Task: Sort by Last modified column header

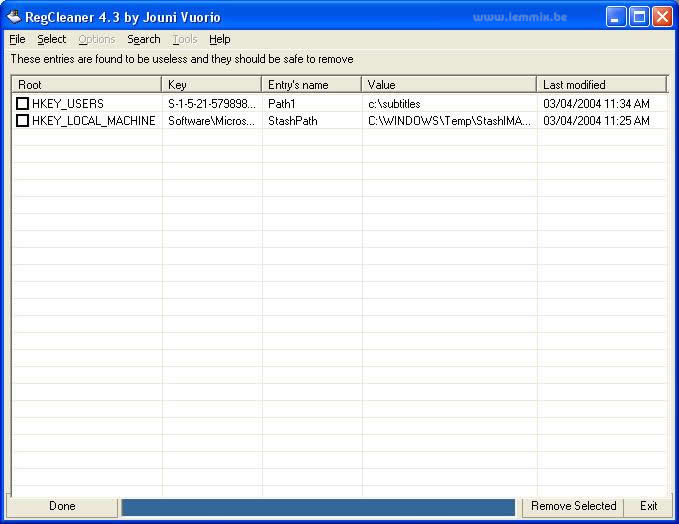Action: click(x=601, y=85)
